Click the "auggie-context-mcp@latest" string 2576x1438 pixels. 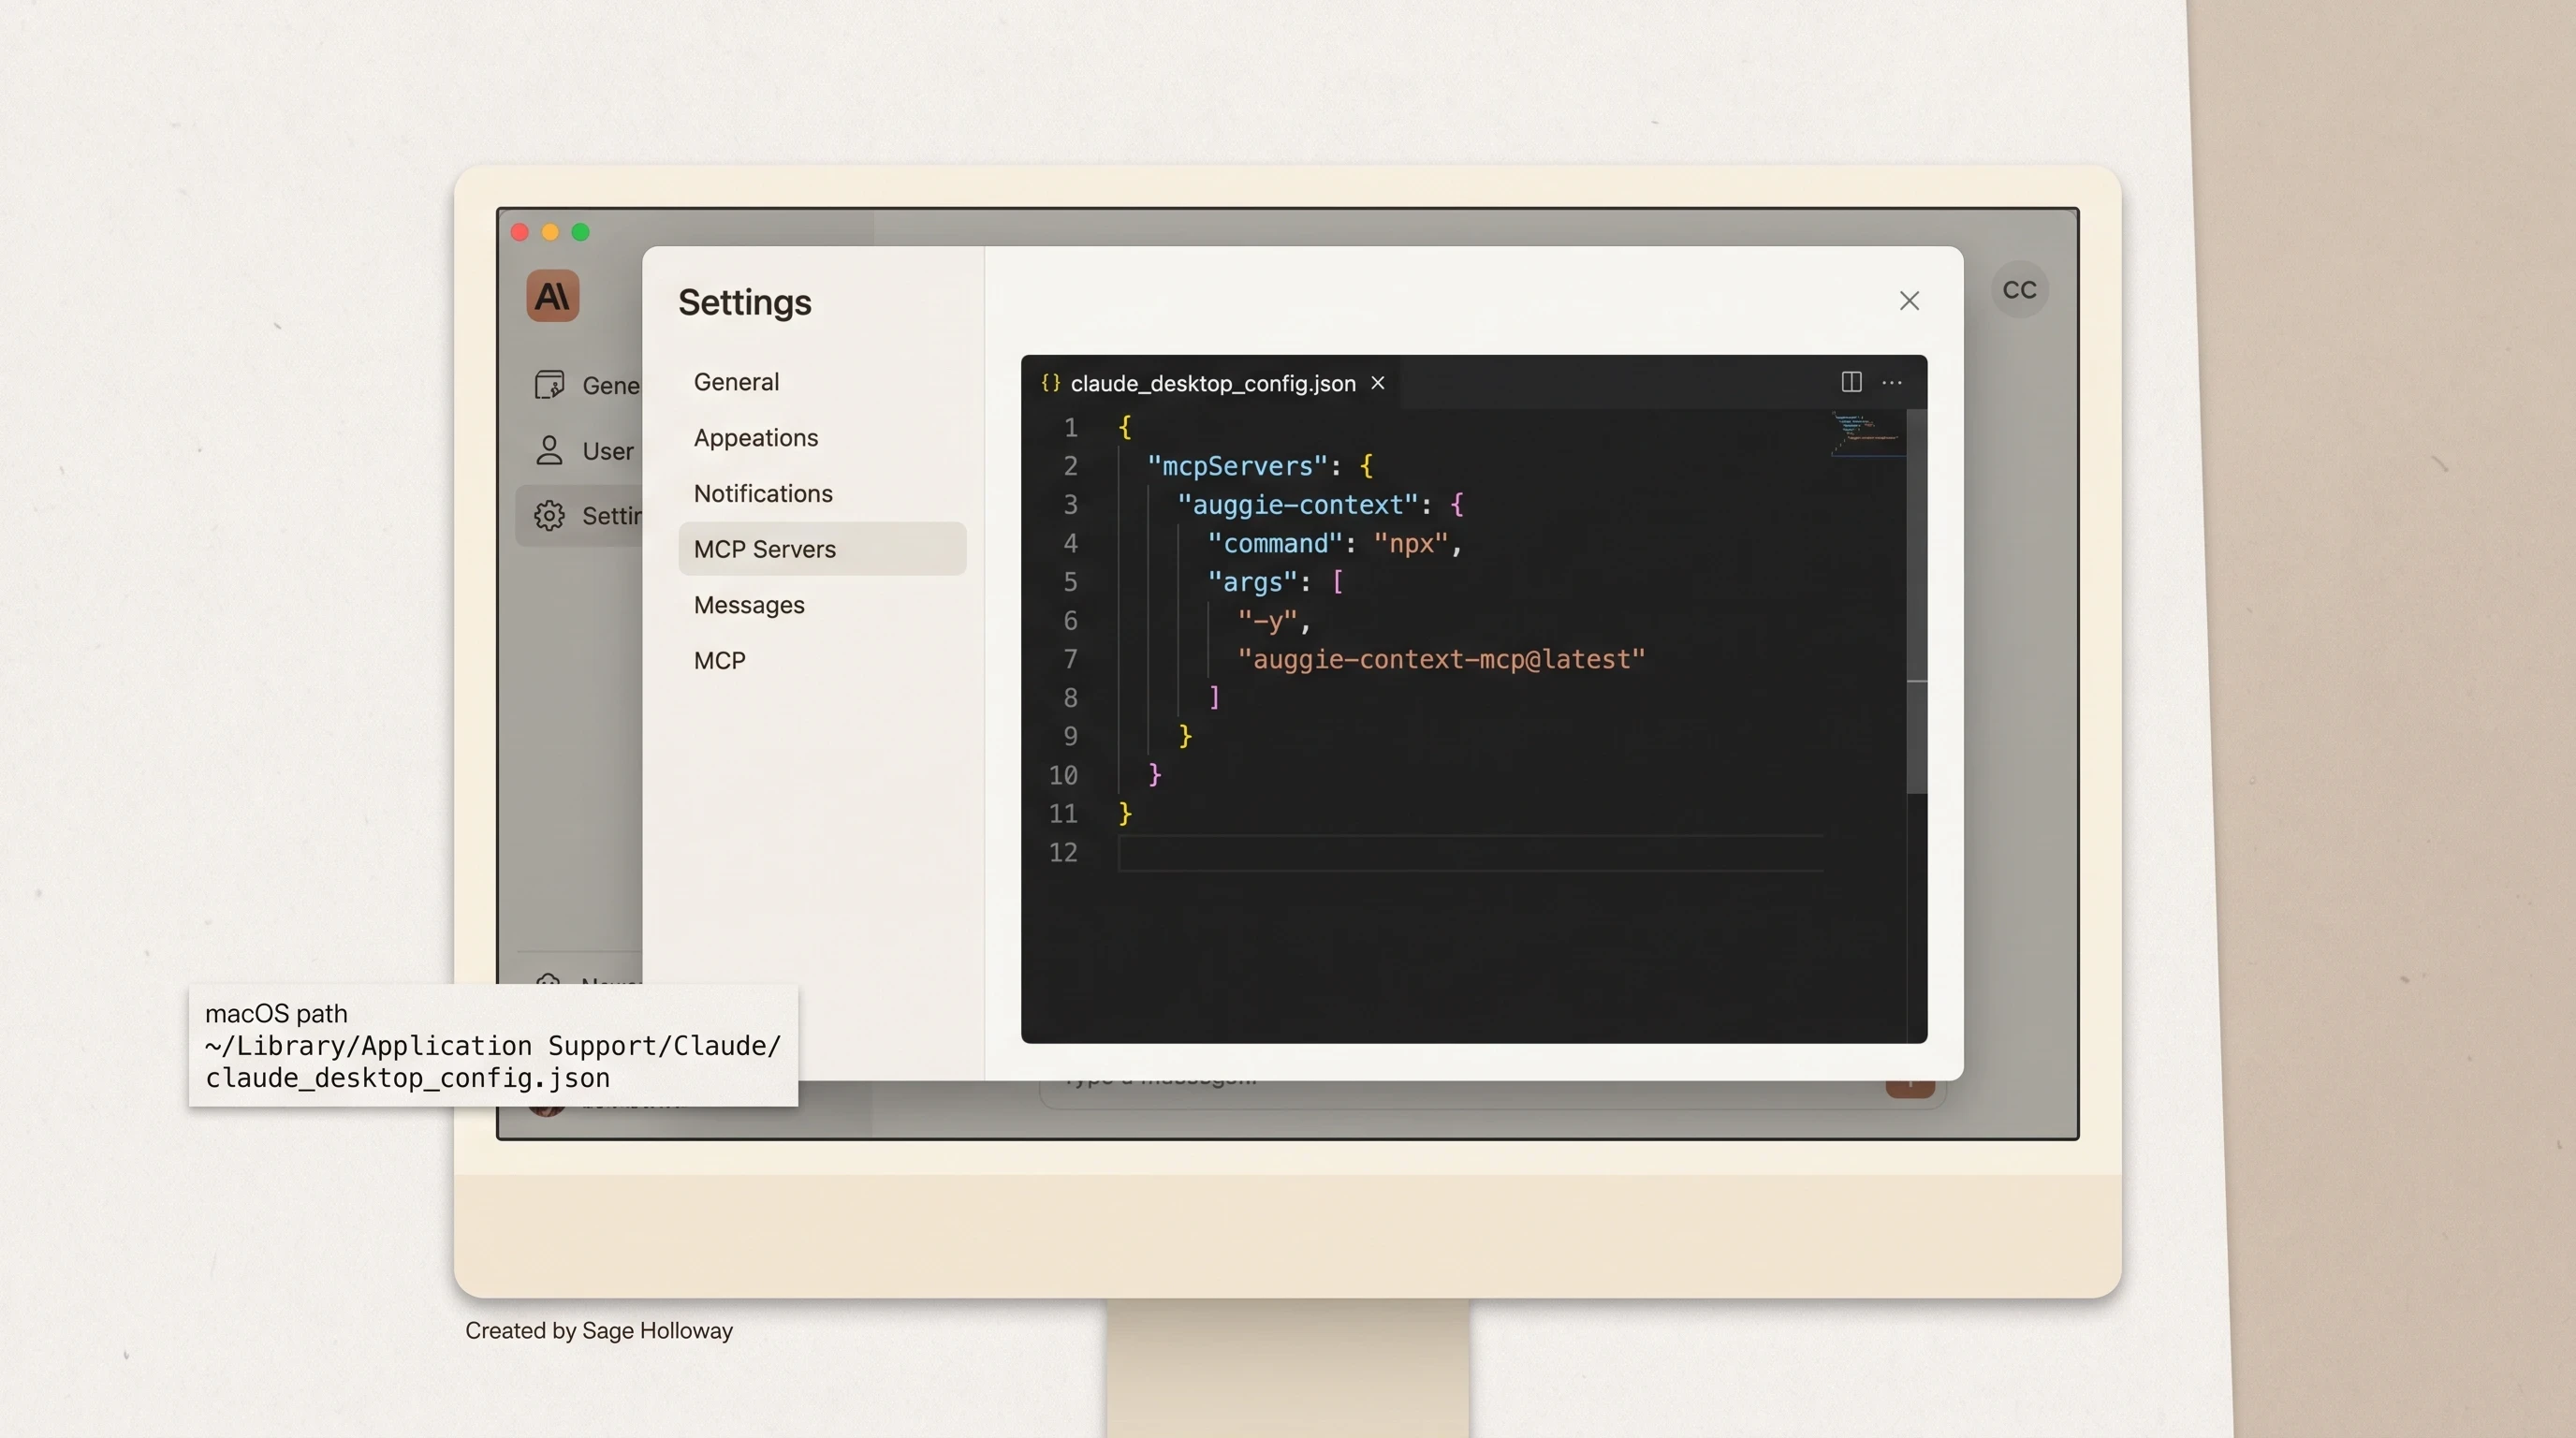(1441, 660)
